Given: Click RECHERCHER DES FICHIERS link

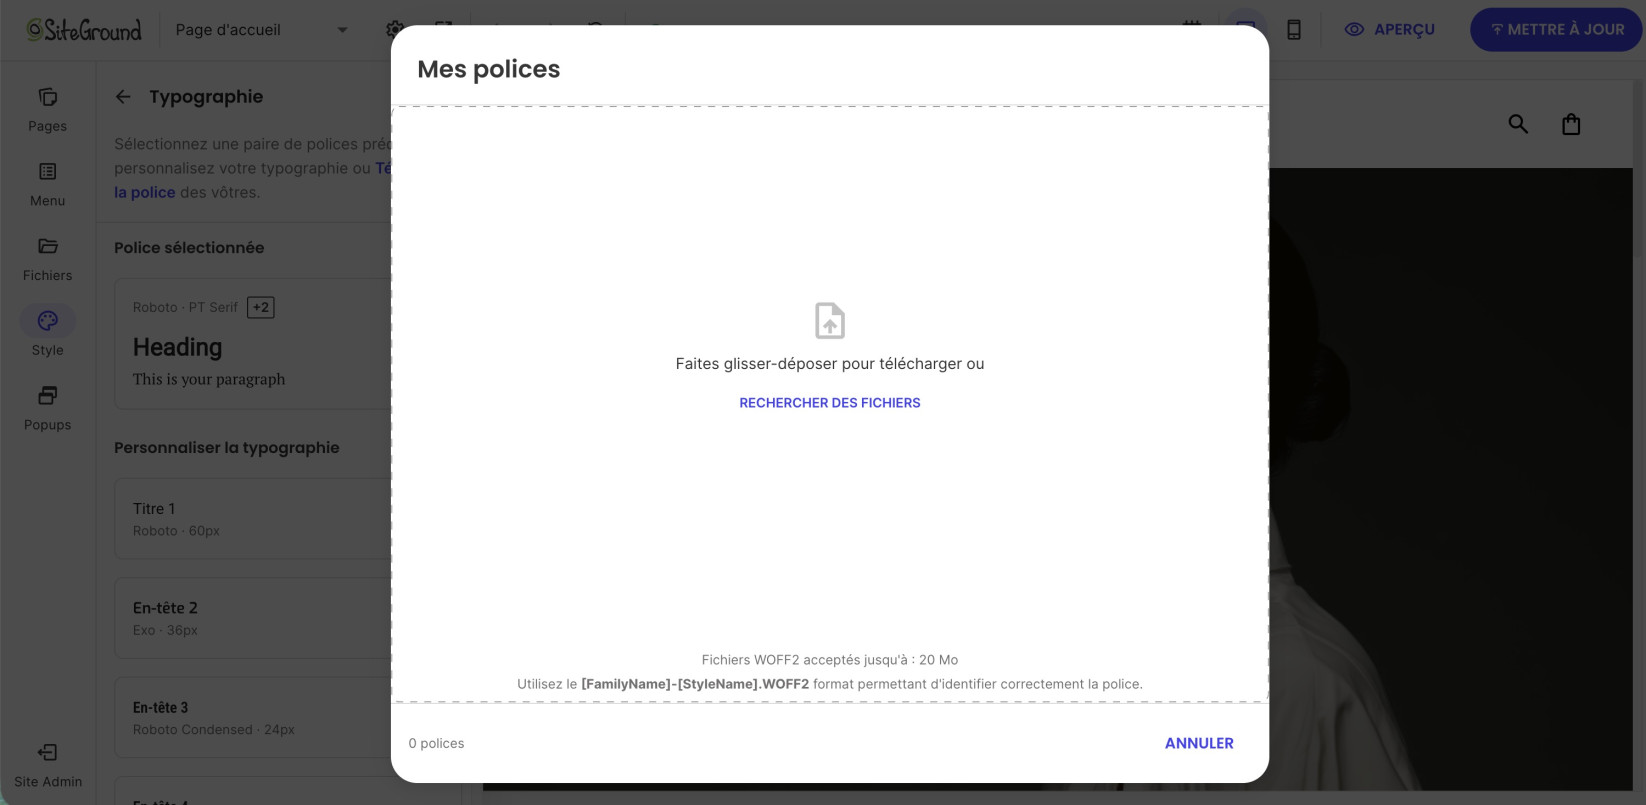Looking at the screenshot, I should (x=830, y=403).
